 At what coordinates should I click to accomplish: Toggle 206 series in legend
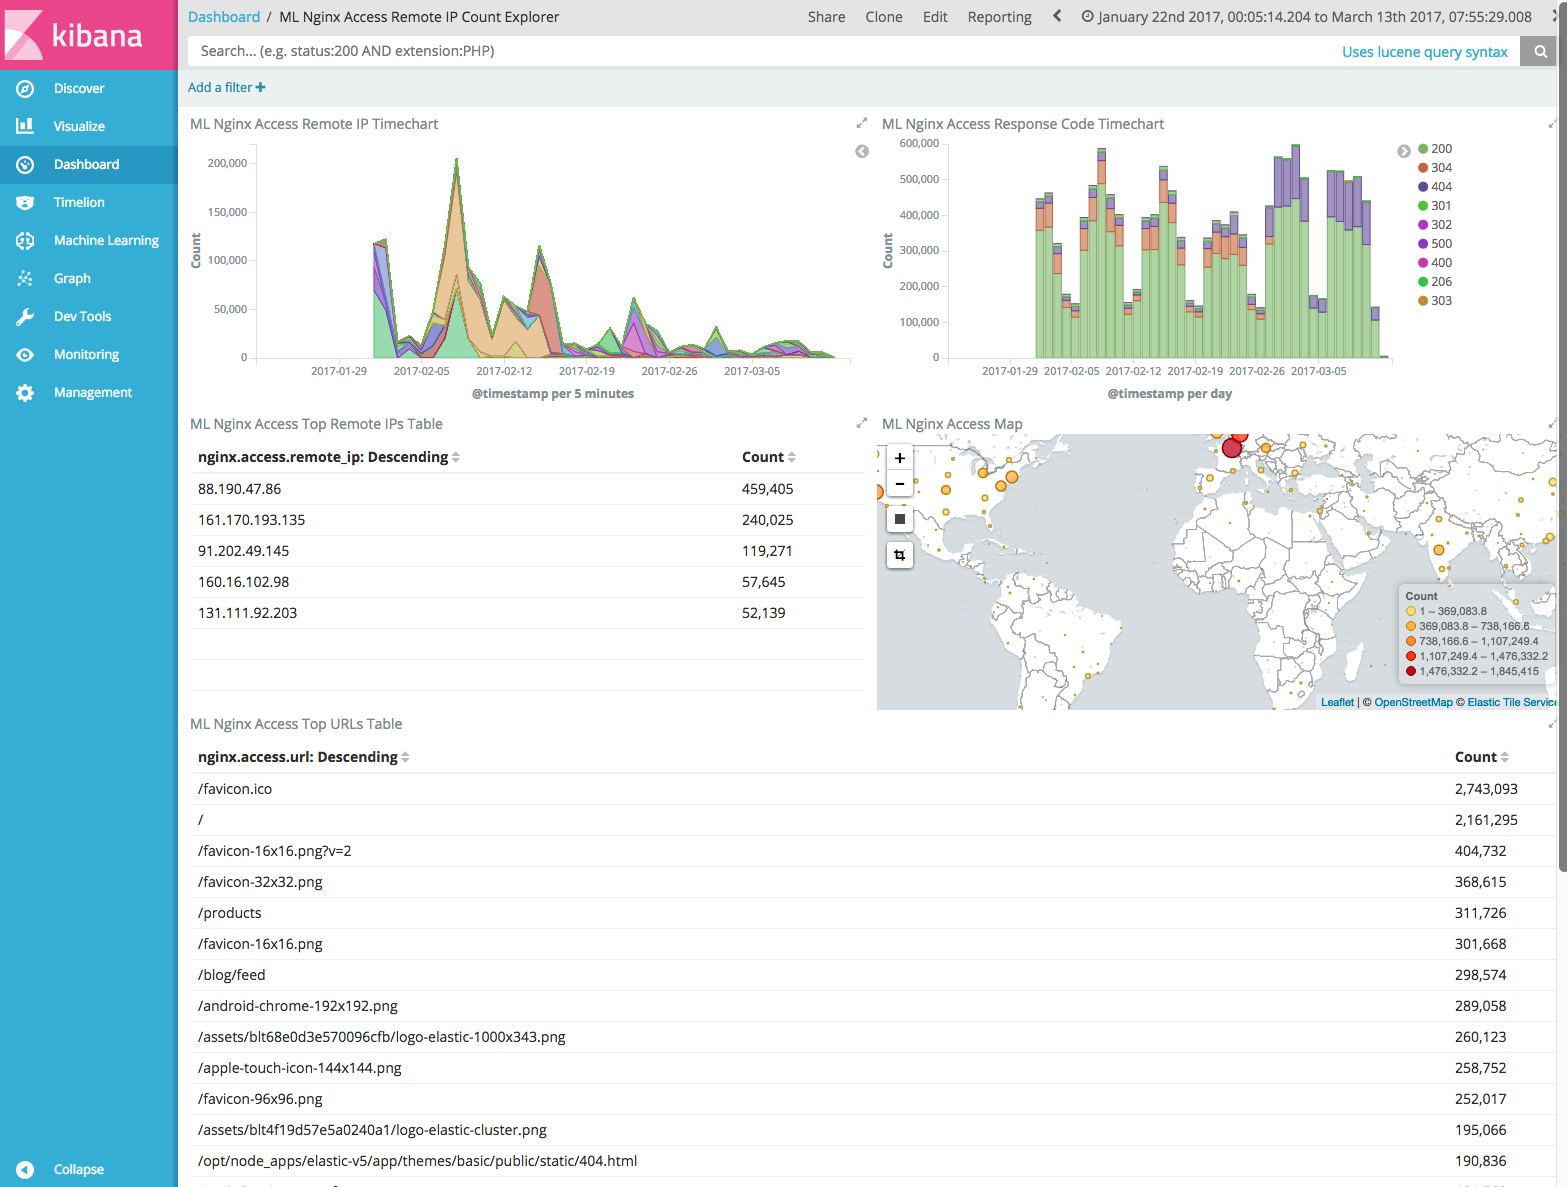(1435, 282)
